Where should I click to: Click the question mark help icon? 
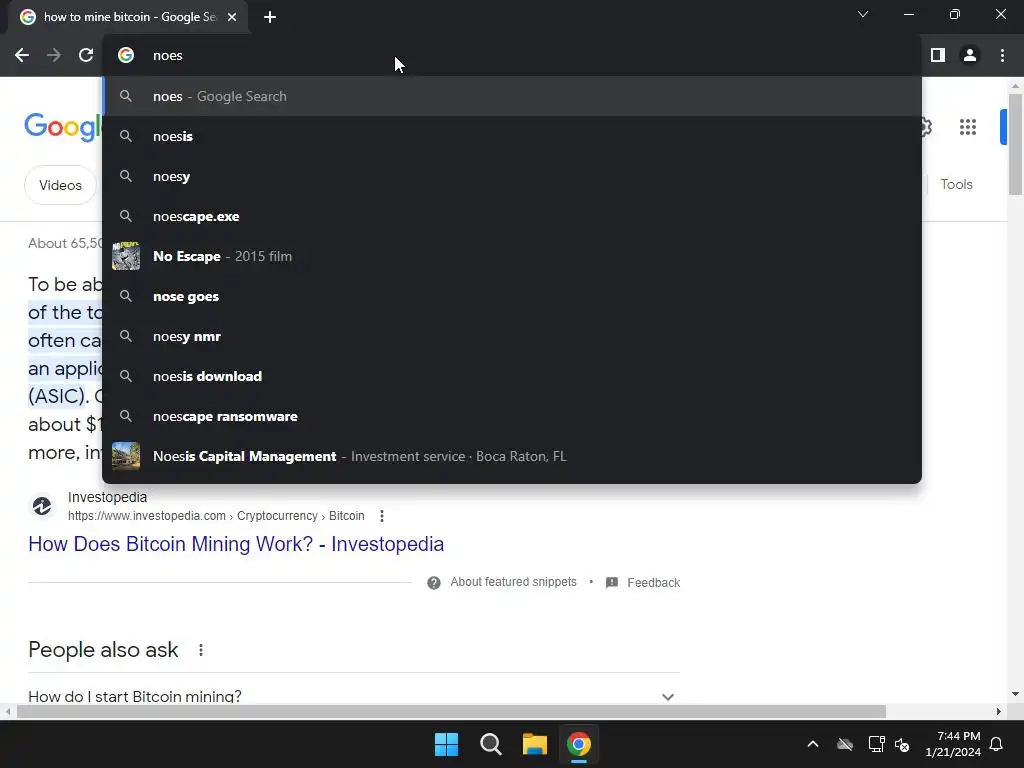click(434, 583)
